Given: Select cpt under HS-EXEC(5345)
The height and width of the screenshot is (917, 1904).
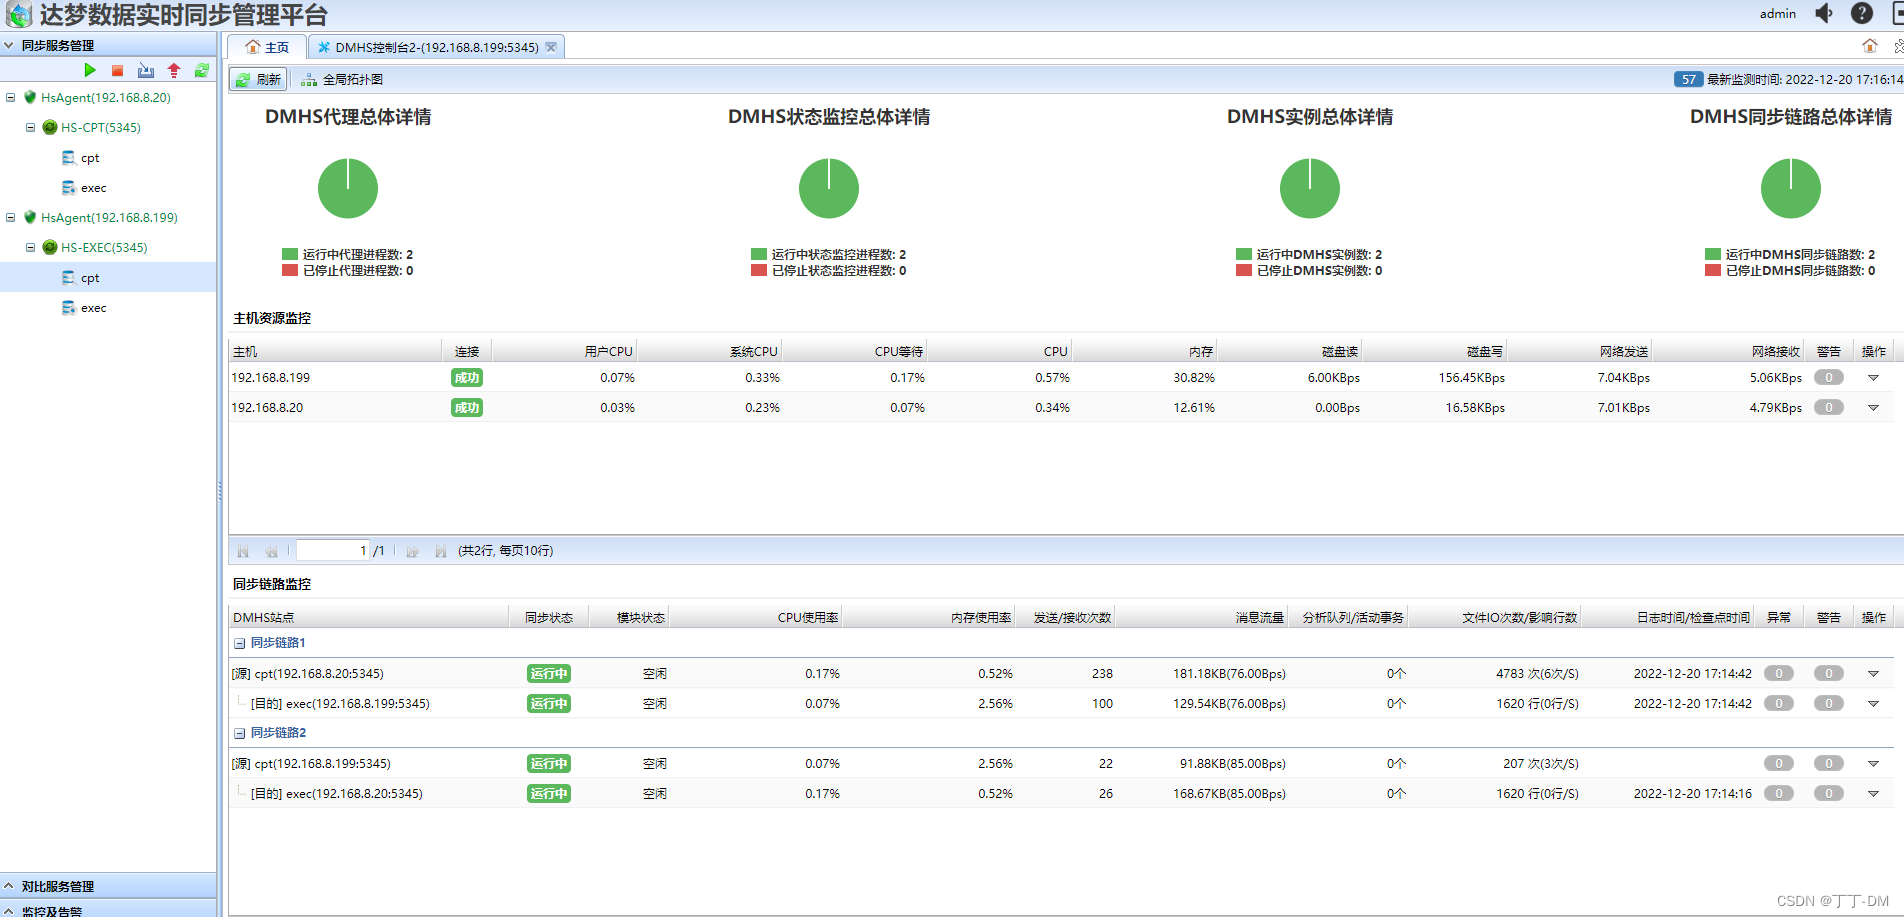Looking at the screenshot, I should 88,277.
